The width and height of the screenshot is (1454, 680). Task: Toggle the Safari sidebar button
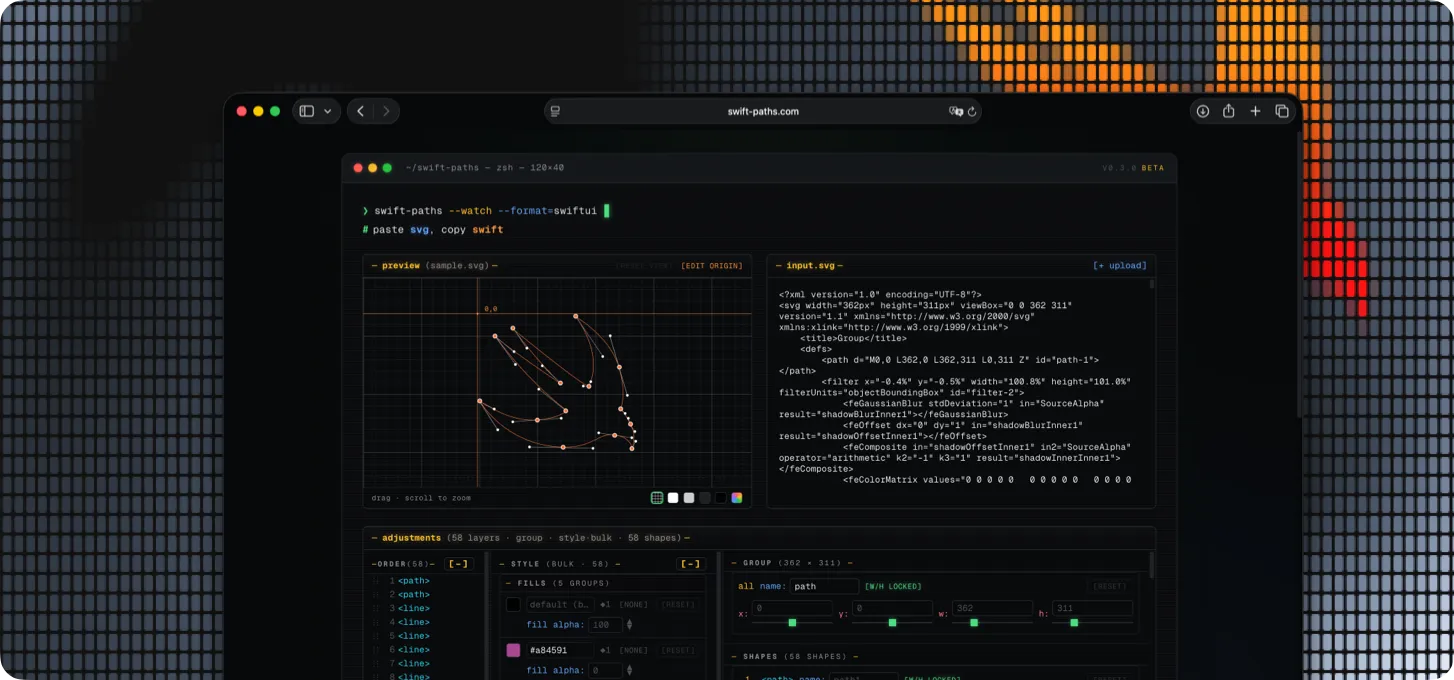point(307,111)
